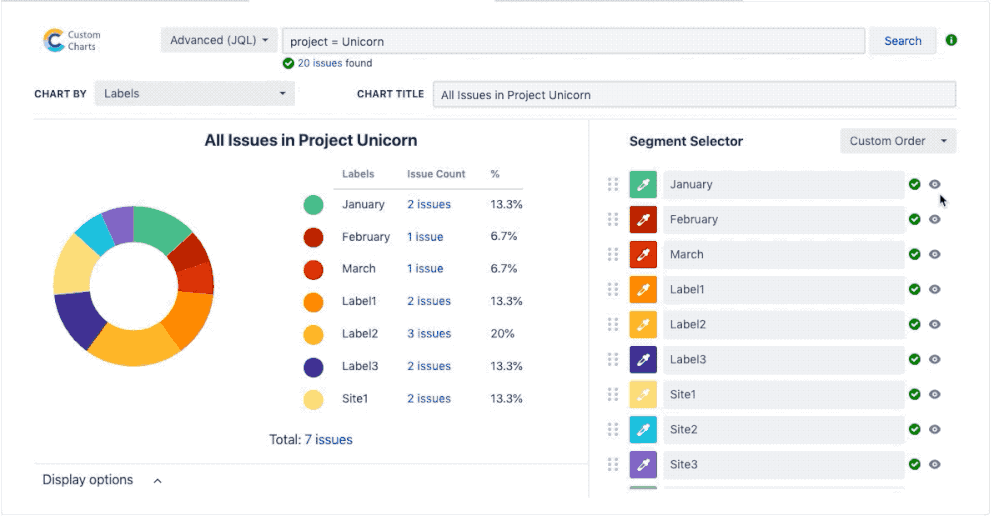999x521 pixels.
Task: Toggle visibility of the Label1 segment
Action: click(x=935, y=289)
